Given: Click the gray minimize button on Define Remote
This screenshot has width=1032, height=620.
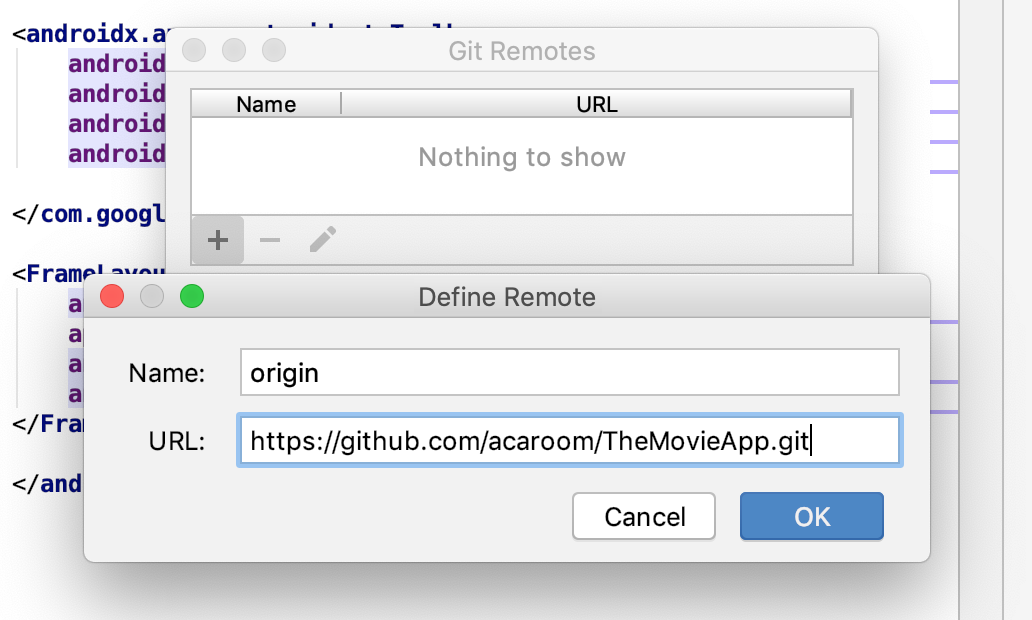Looking at the screenshot, I should (151, 297).
